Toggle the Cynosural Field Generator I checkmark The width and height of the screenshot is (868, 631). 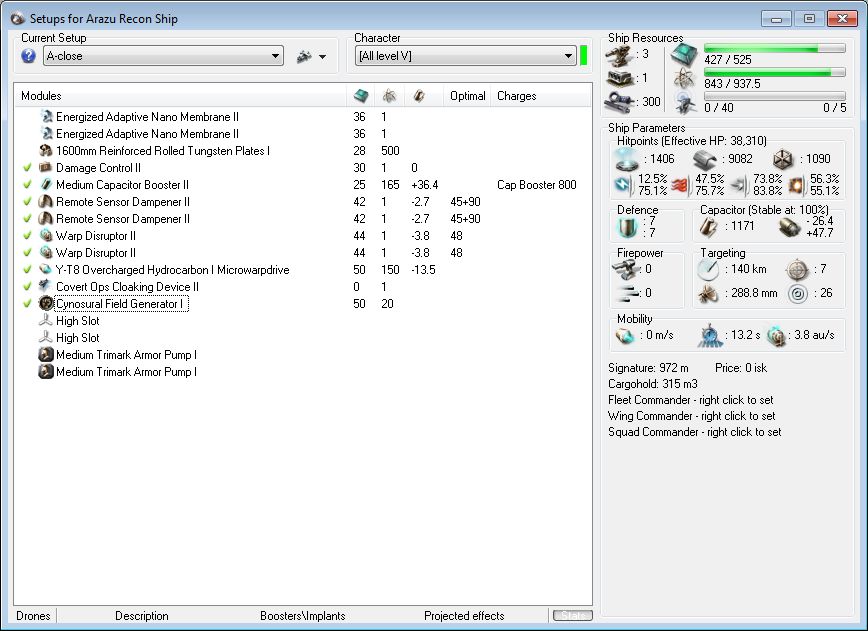(27, 304)
